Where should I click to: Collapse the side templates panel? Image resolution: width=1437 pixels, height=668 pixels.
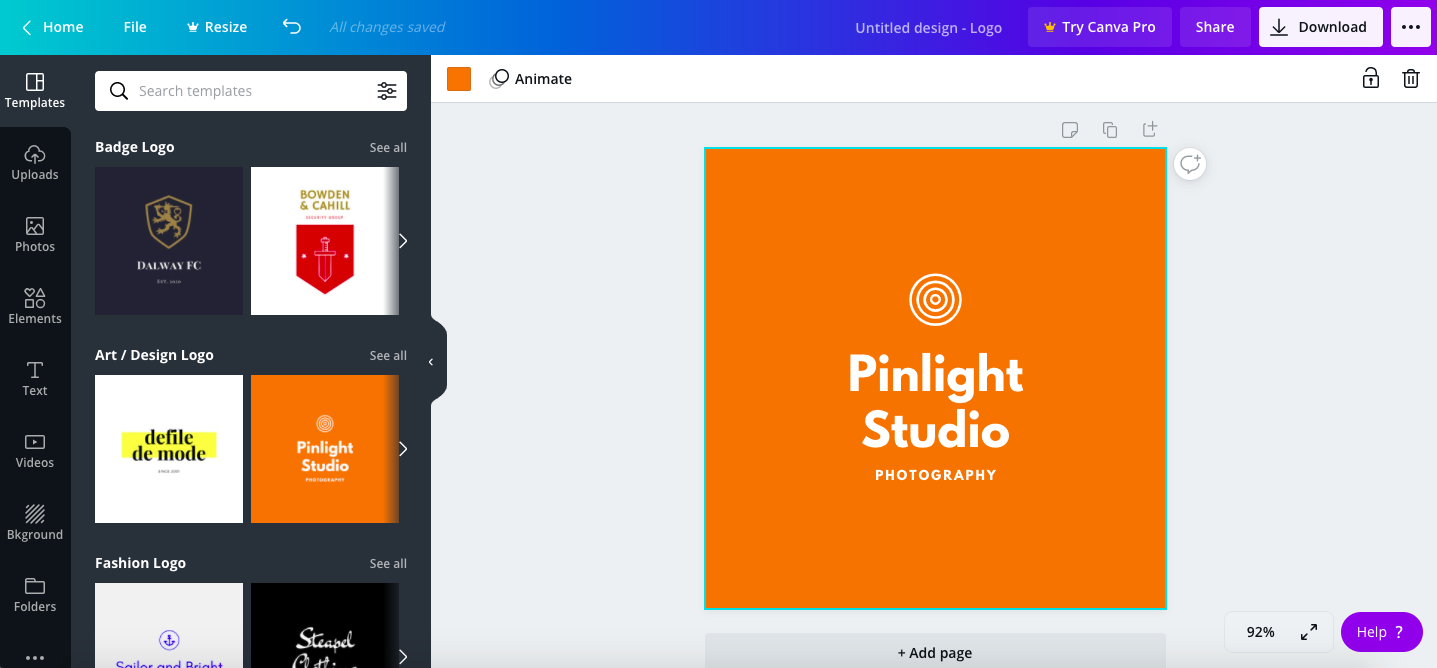click(x=431, y=362)
